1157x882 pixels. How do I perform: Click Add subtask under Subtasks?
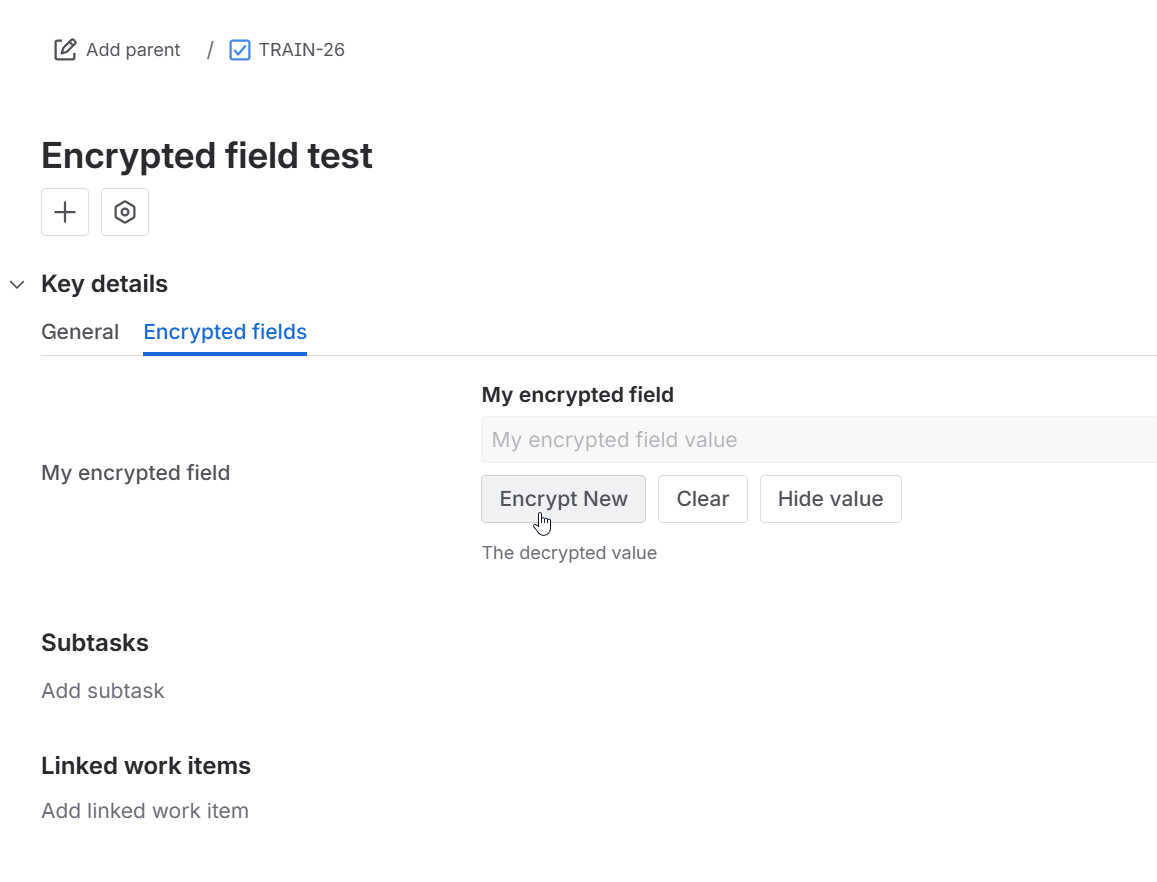[x=103, y=690]
